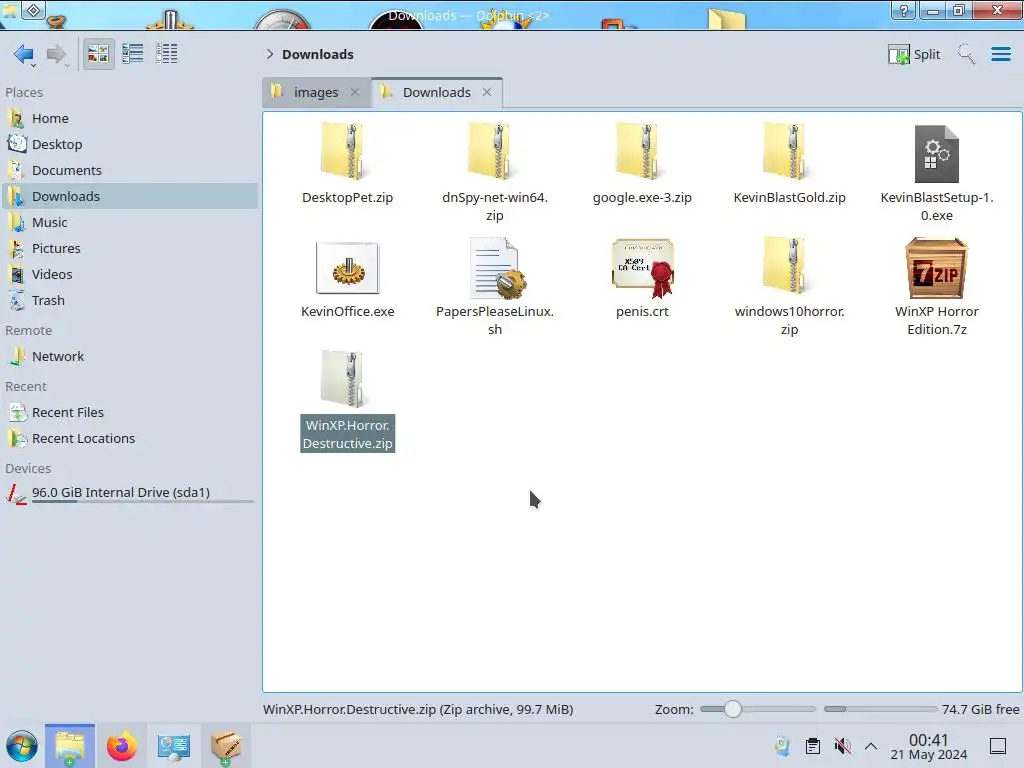The height and width of the screenshot is (768, 1024).
Task: Unmute the audio tray icon
Action: [x=842, y=746]
